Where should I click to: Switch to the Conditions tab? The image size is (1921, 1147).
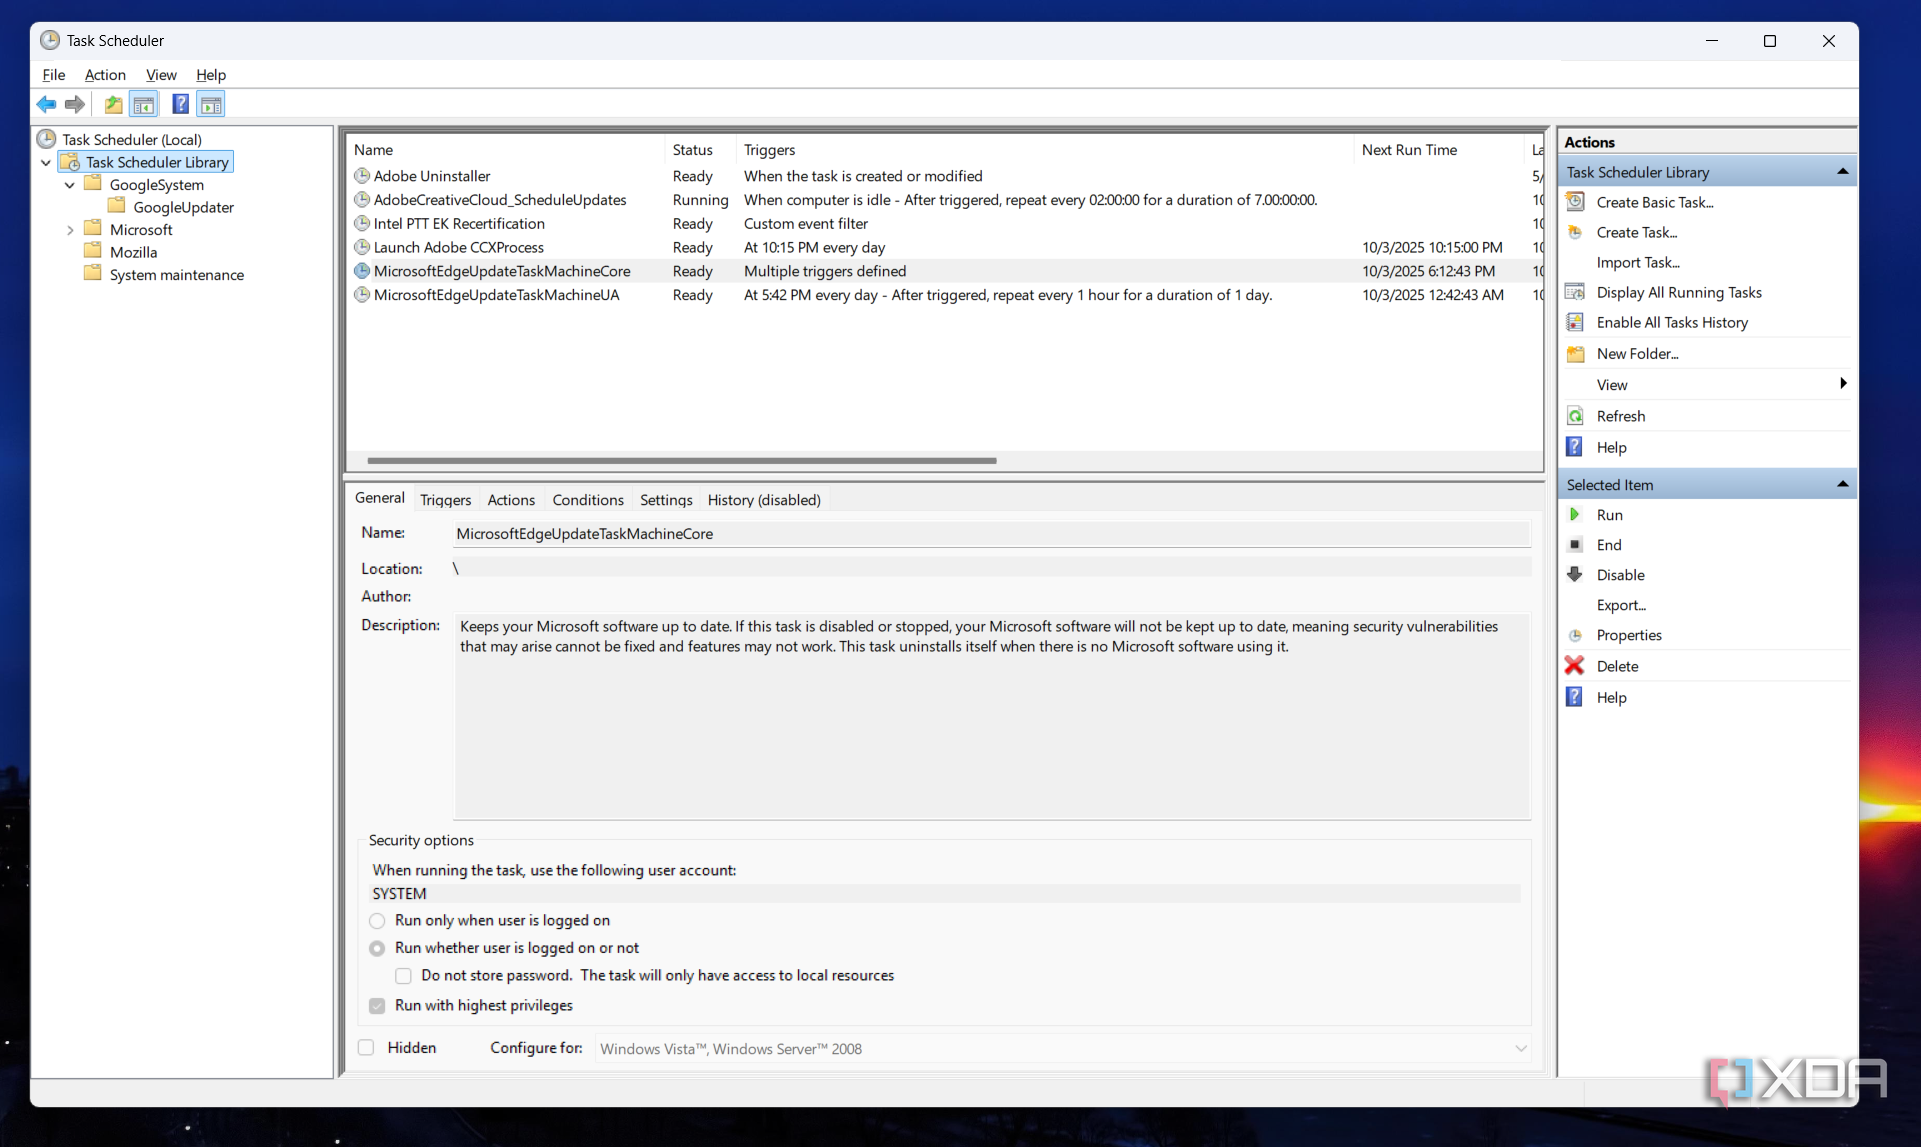coord(588,500)
